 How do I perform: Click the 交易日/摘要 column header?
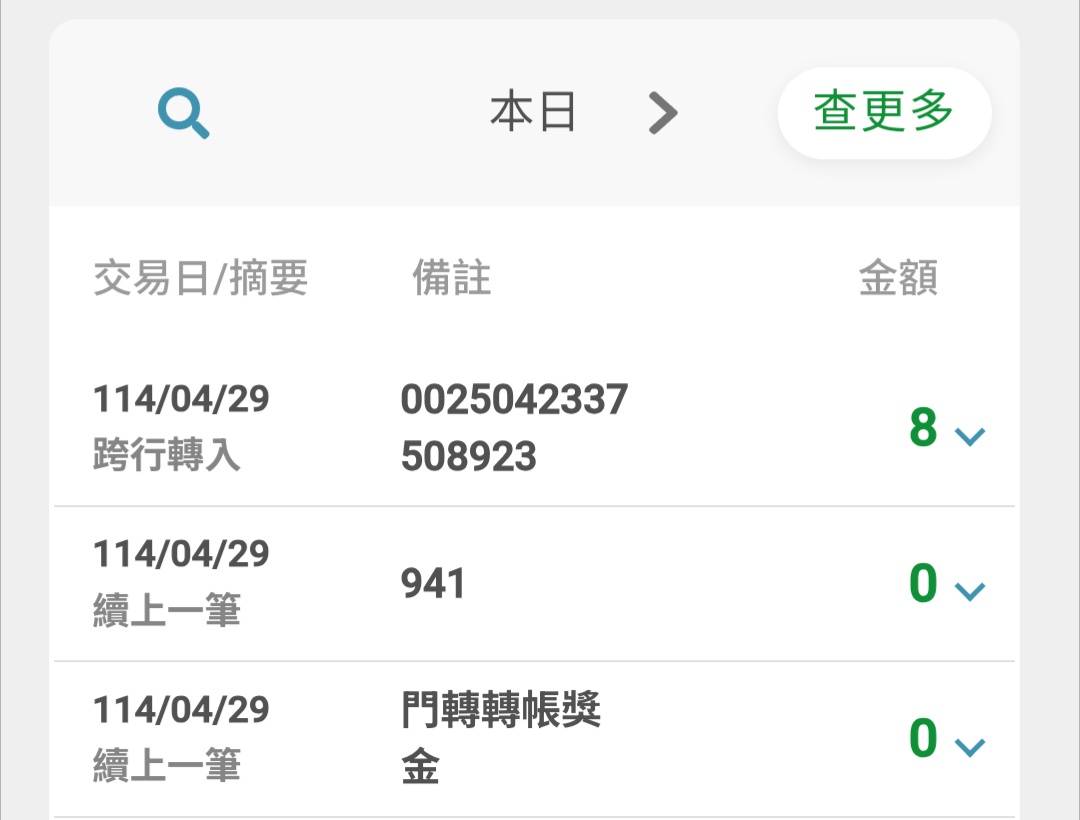[x=200, y=279]
